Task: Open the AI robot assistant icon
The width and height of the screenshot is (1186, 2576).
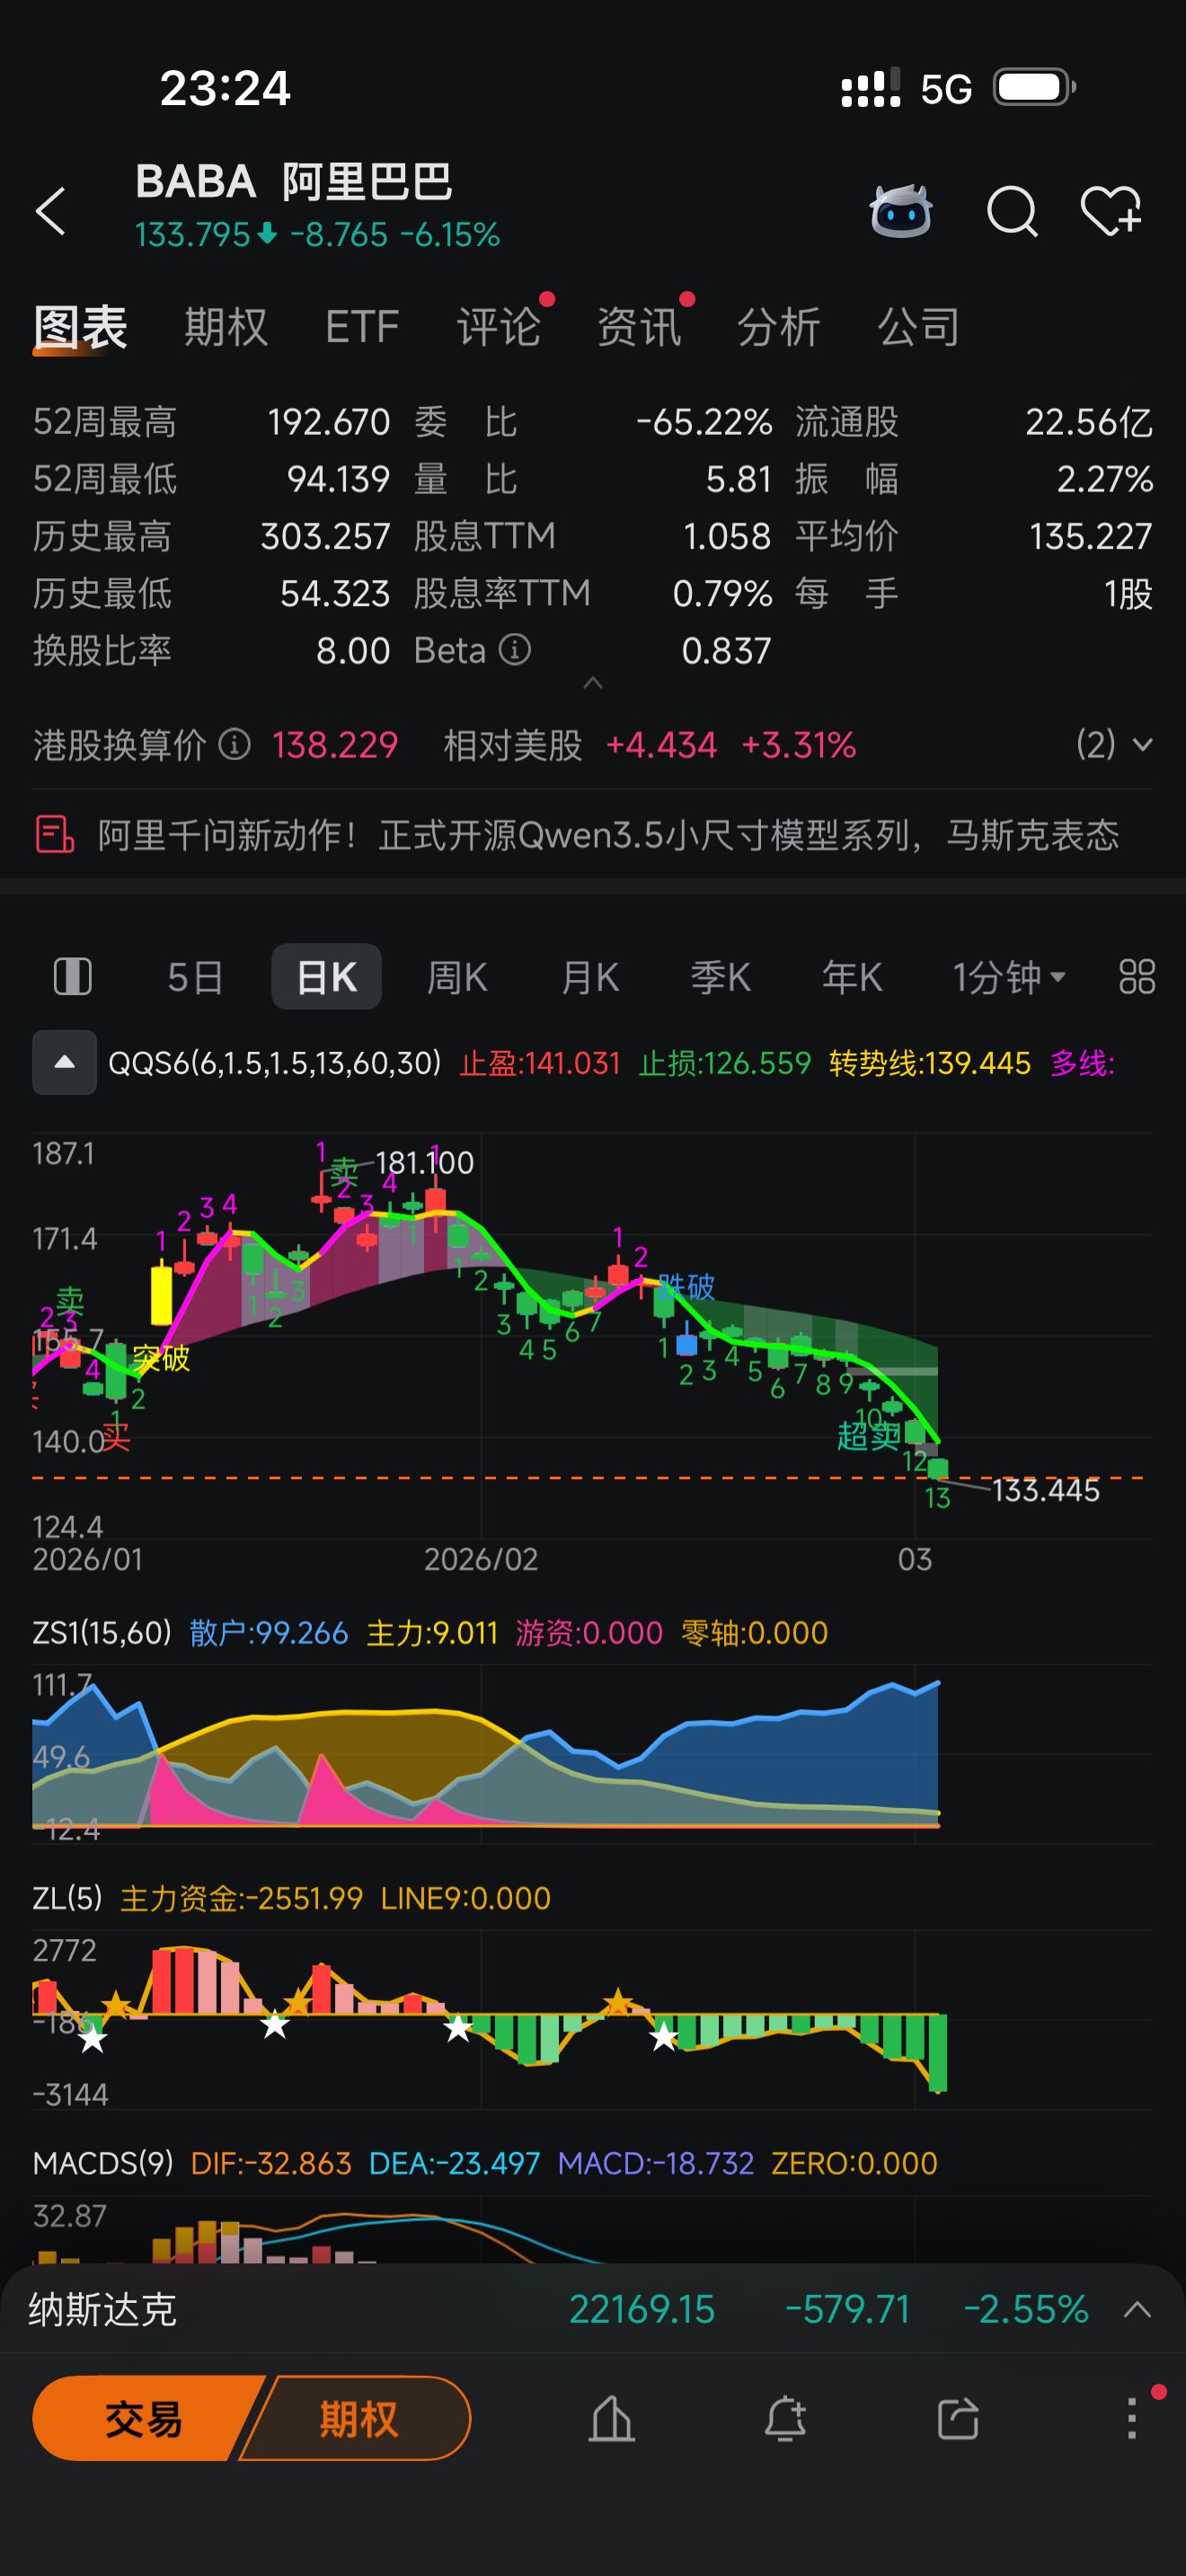Action: (x=900, y=211)
